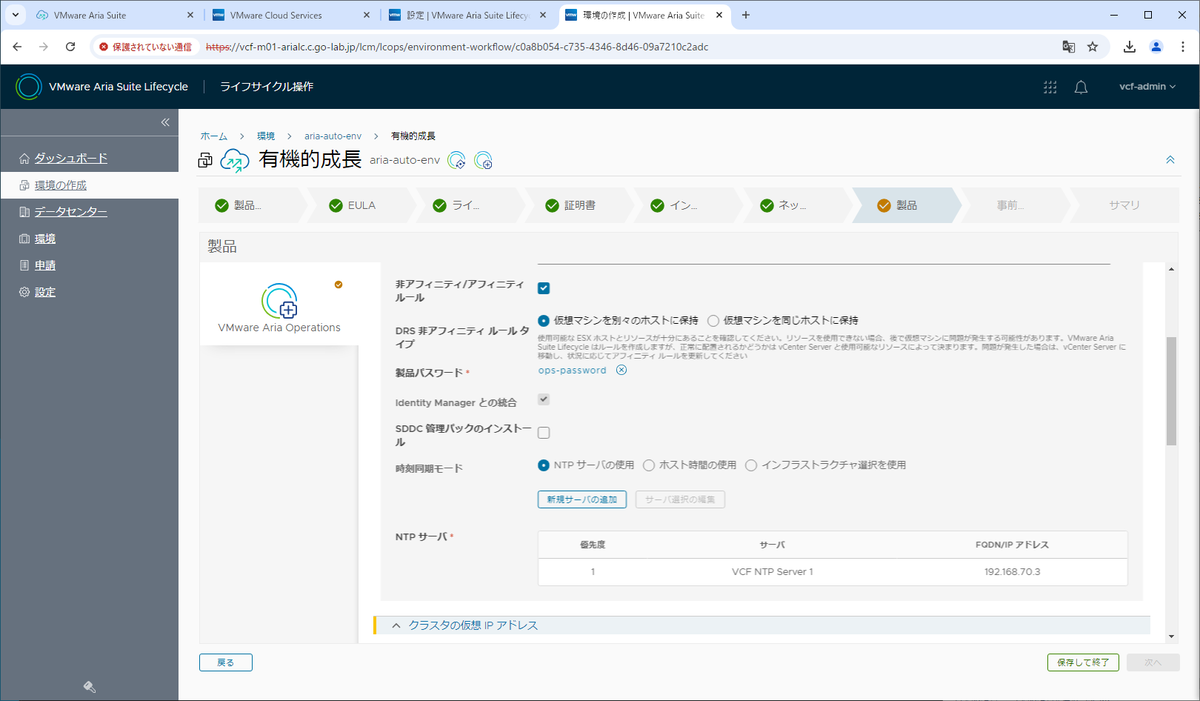Select the current 製品 wizard step
Viewport: 1200px width, 701px height.
tap(905, 205)
